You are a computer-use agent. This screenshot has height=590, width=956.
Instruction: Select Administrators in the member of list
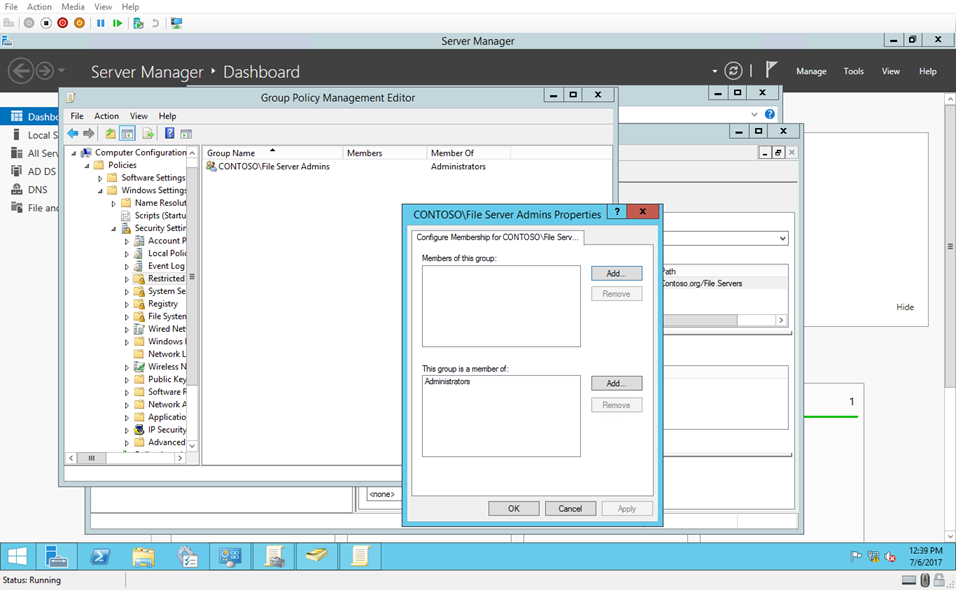click(x=448, y=382)
